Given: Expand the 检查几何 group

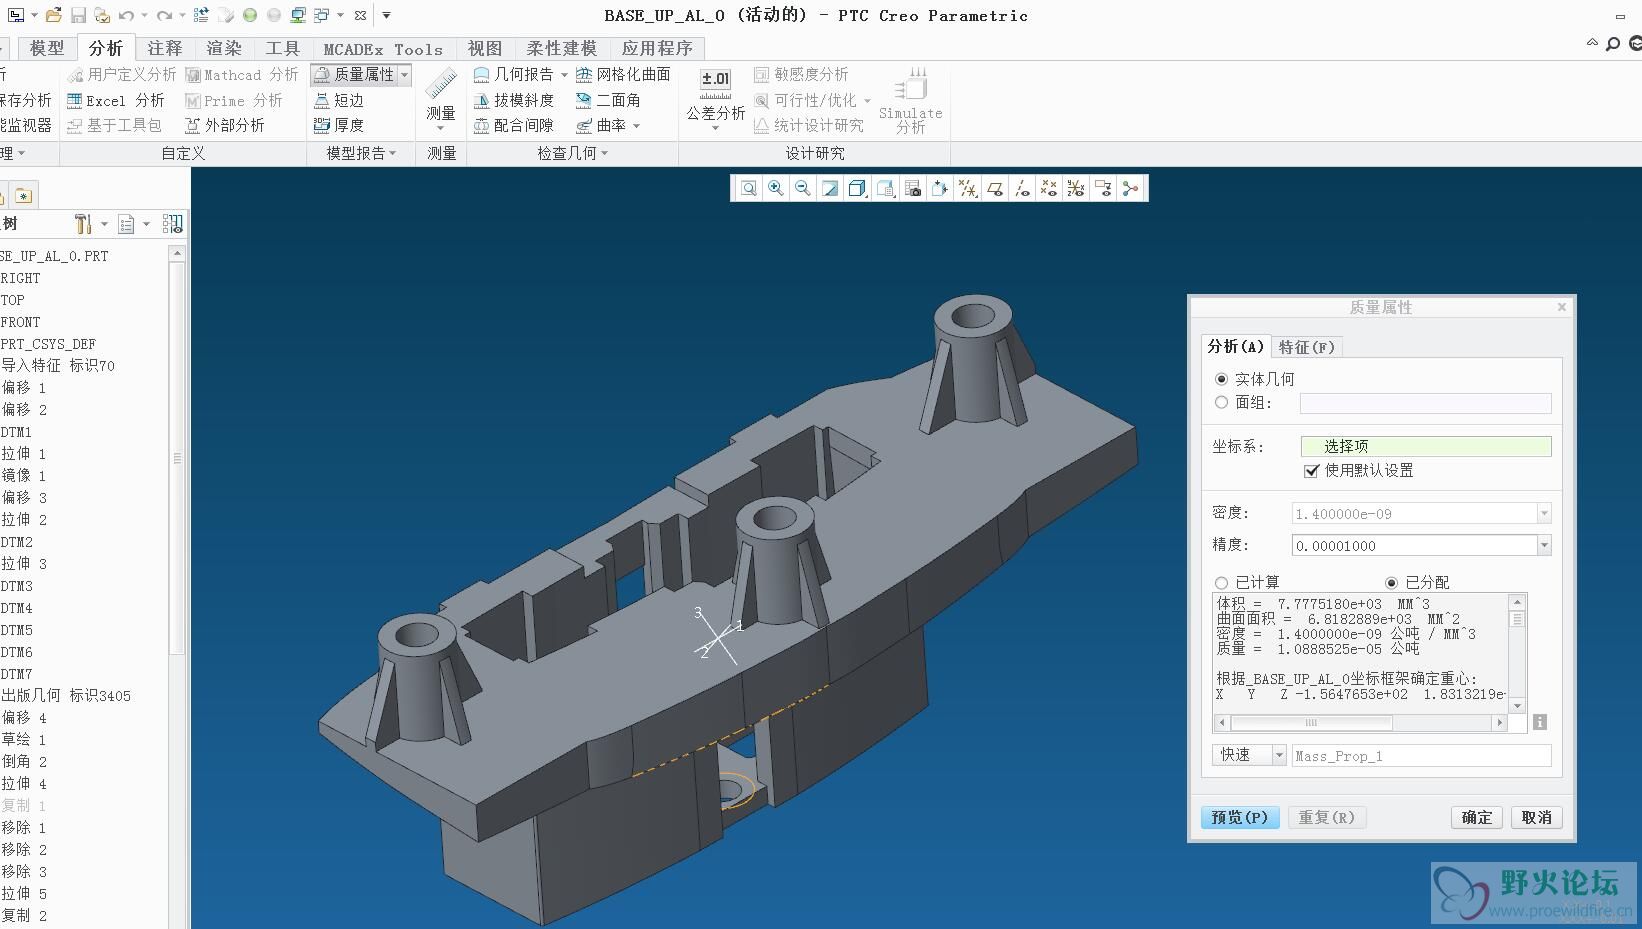Looking at the screenshot, I should pos(573,153).
